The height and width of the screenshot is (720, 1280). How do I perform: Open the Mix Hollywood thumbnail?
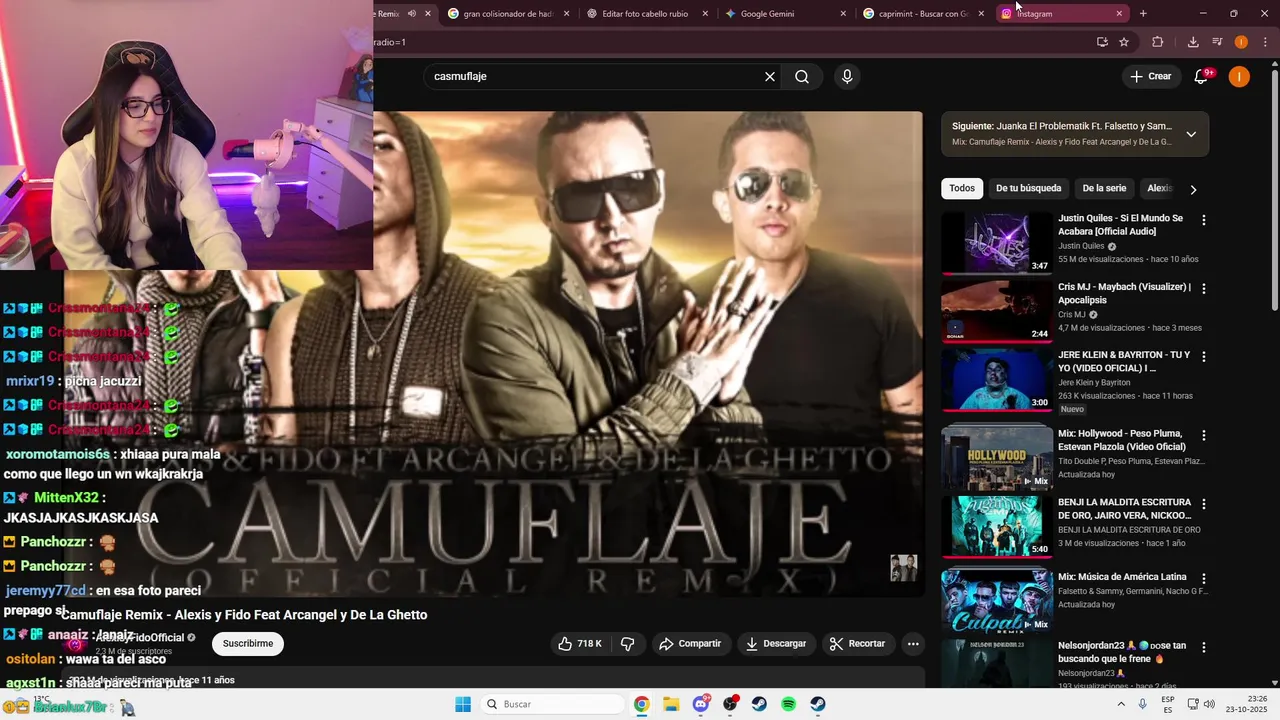997,458
